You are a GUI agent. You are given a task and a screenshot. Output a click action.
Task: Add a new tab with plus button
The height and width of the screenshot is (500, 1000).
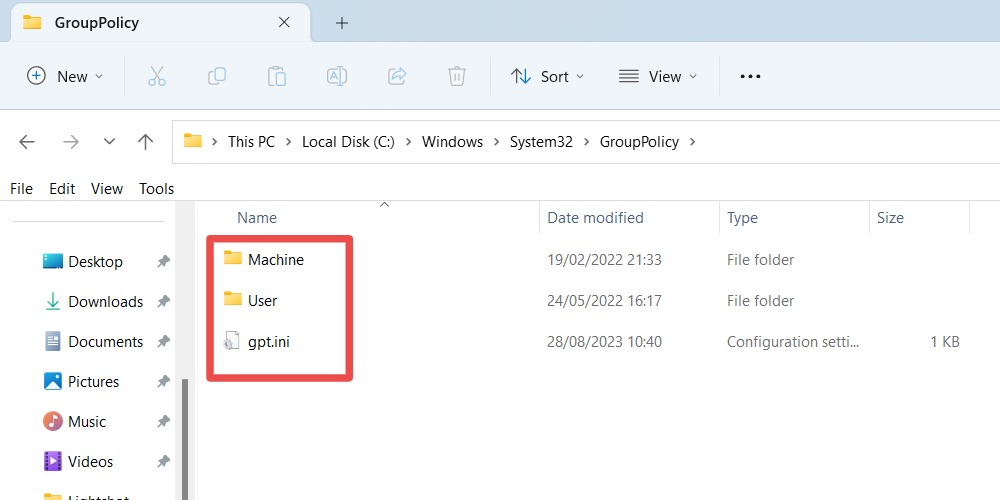pos(342,23)
